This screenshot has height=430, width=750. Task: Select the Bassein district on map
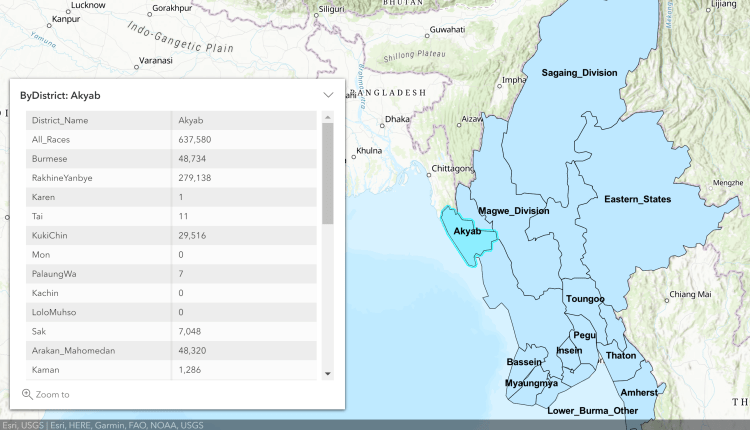[524, 361]
